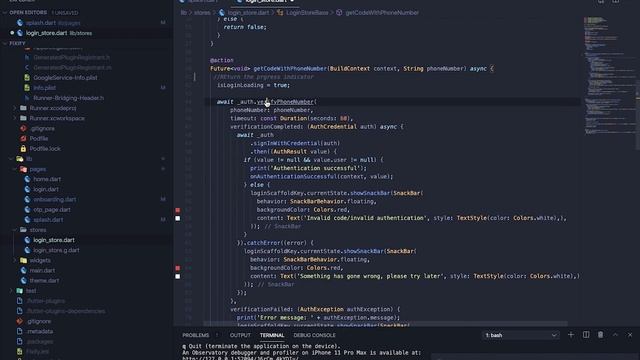The width and height of the screenshot is (640, 360).
Task: Open main.dart in the lib folder
Action: point(42,270)
